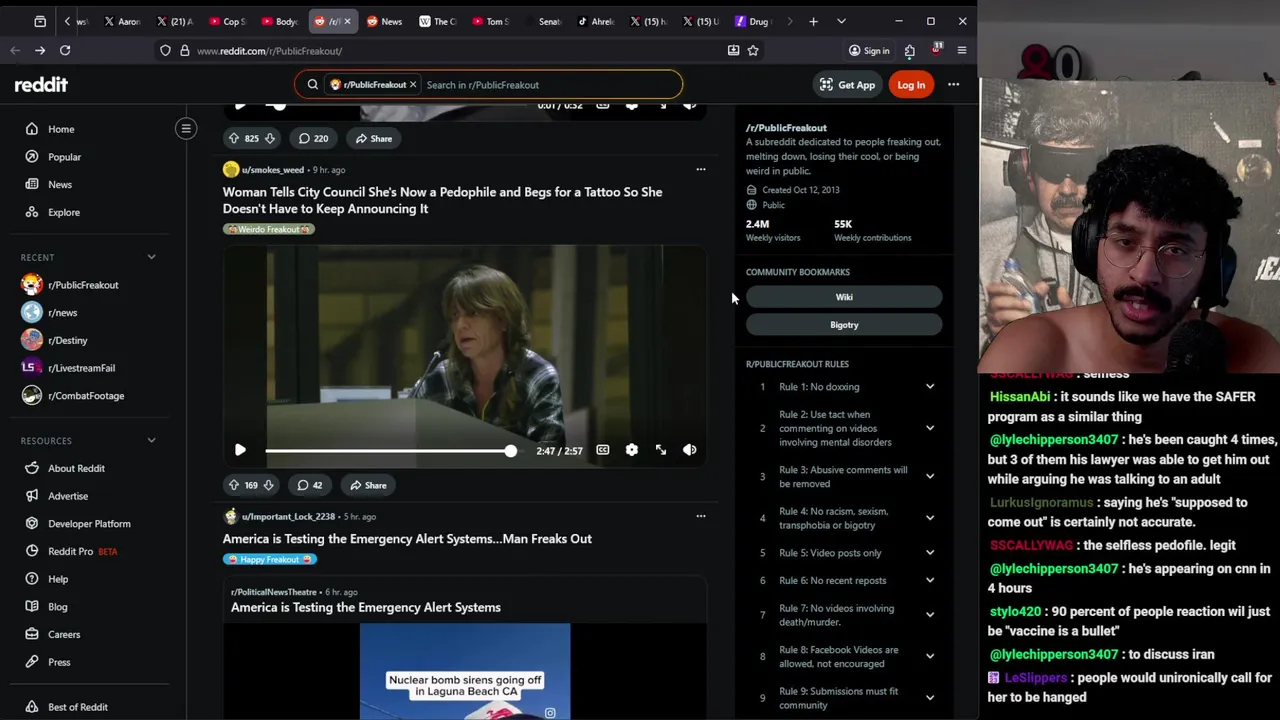Open the browser extensions puzzle icon
1280x720 pixels.
pyautogui.click(x=909, y=50)
